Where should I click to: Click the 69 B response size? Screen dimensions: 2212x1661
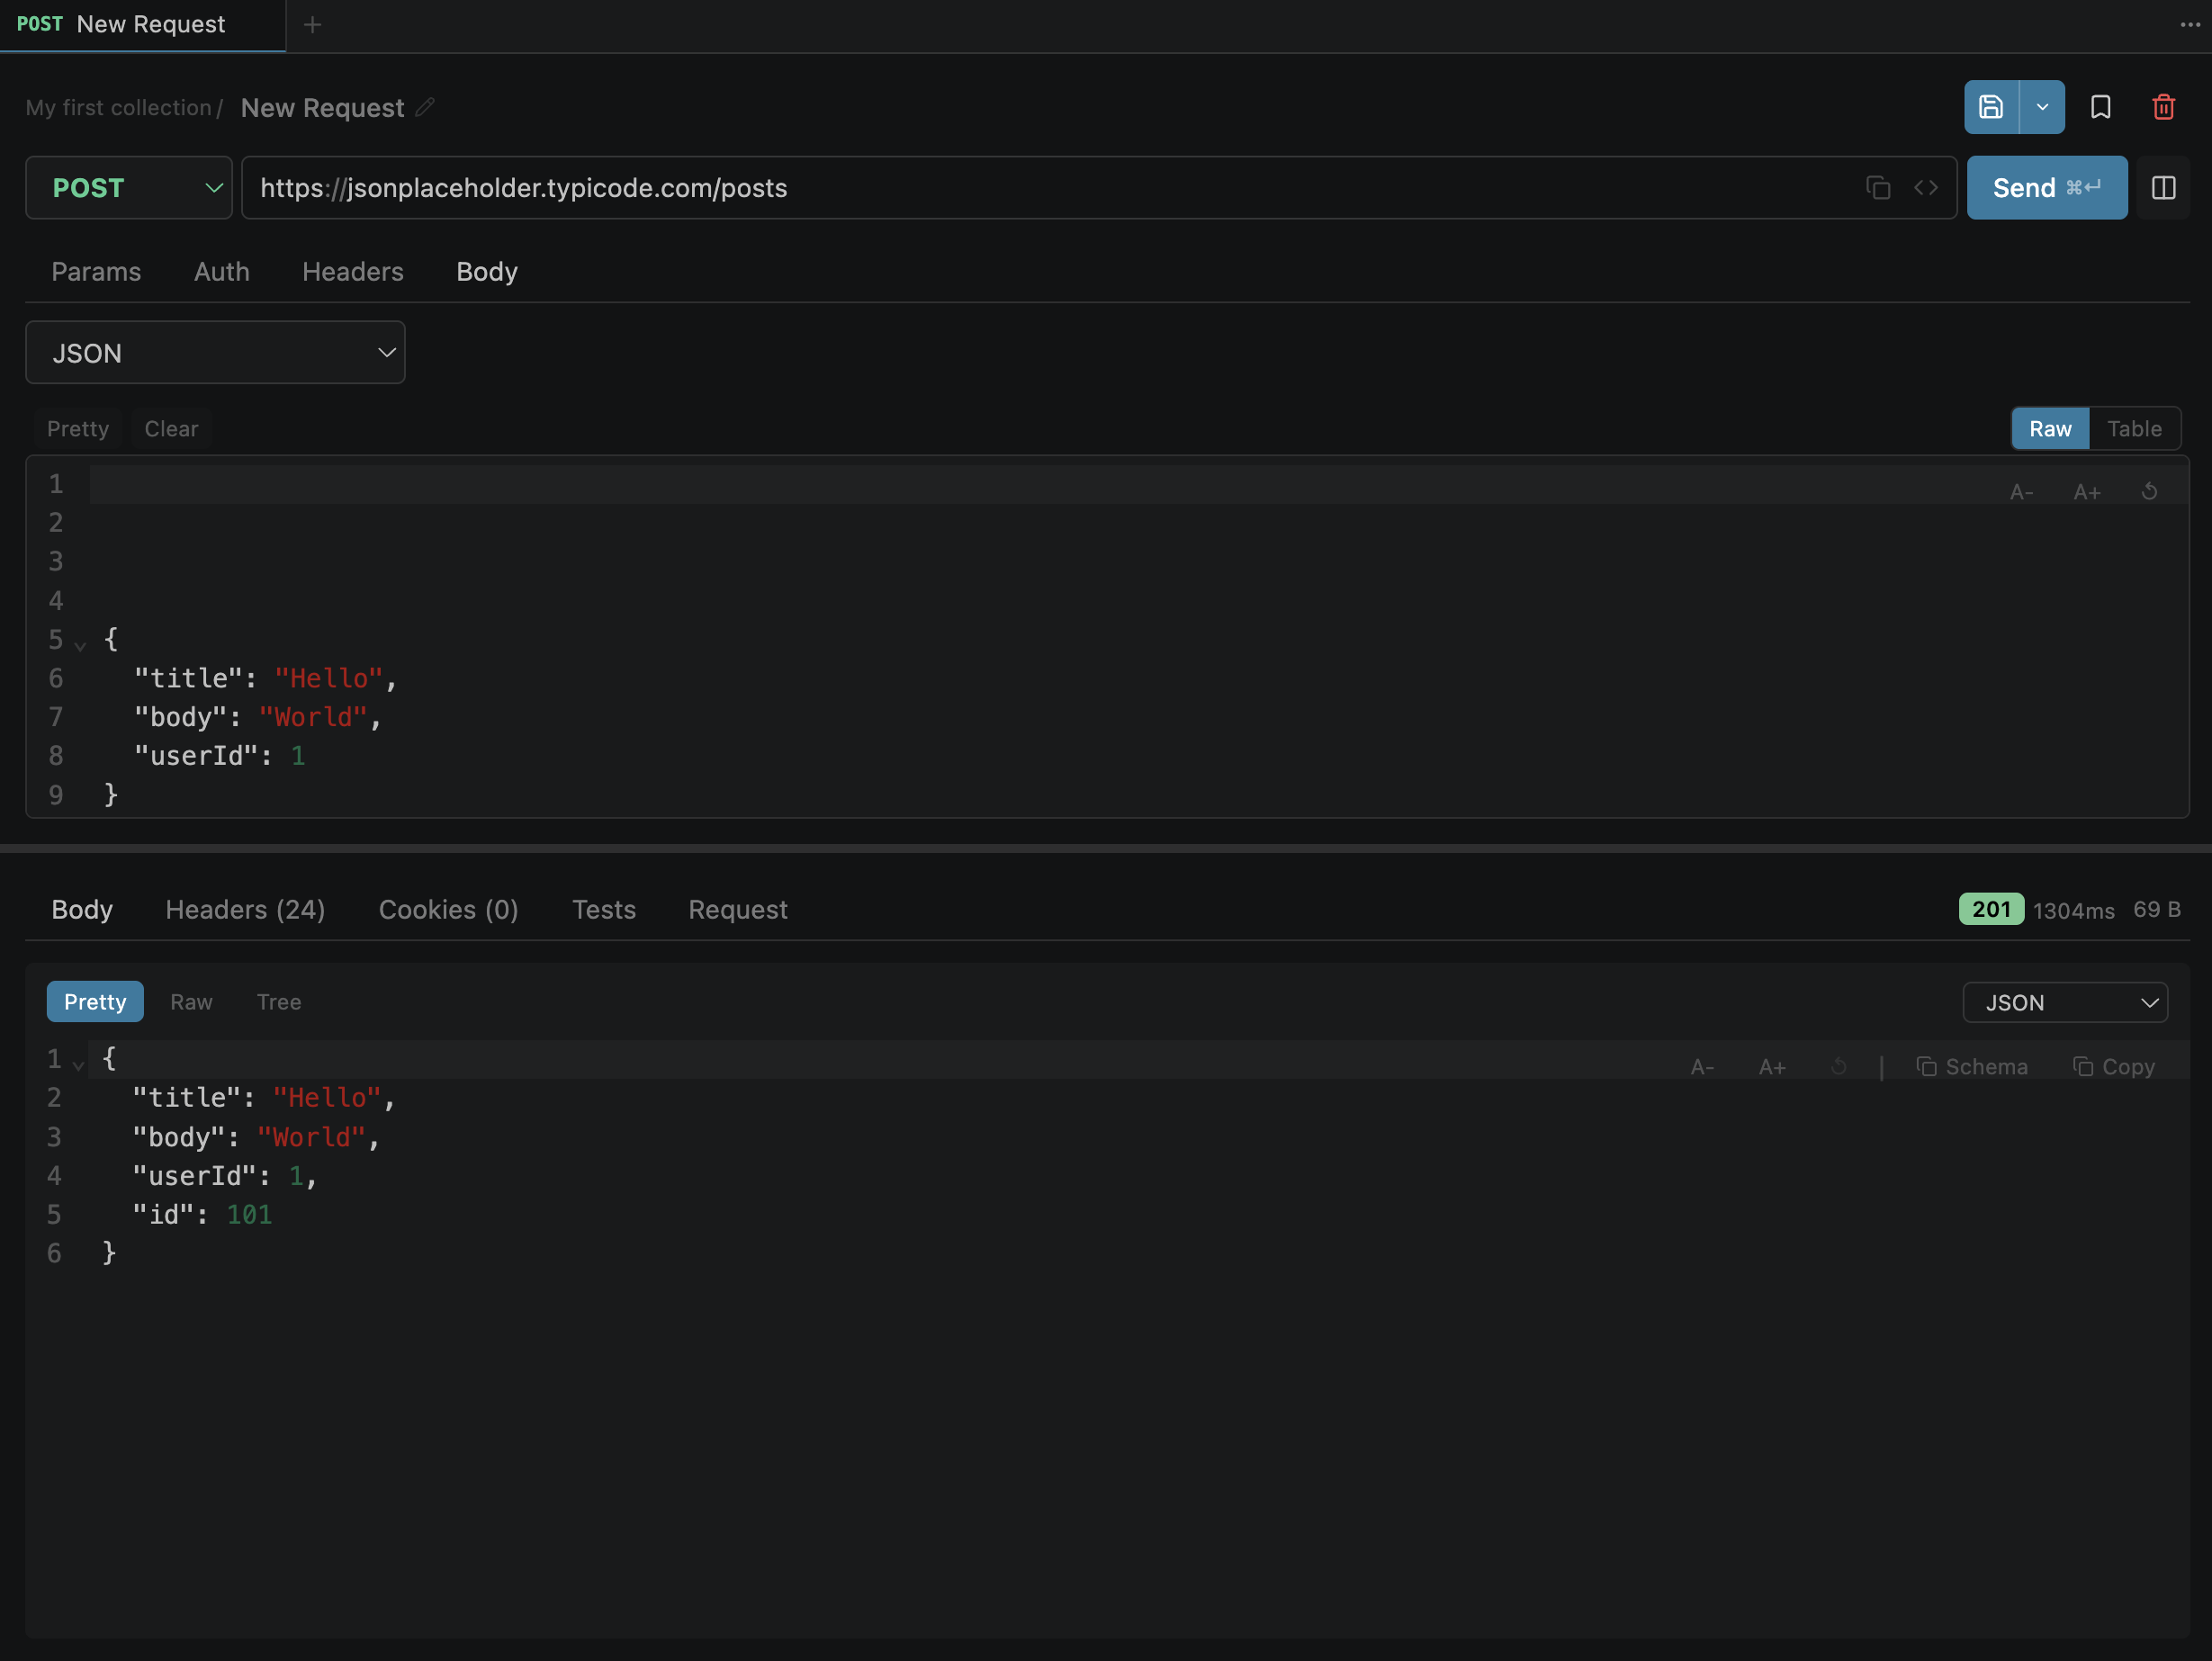2156,910
